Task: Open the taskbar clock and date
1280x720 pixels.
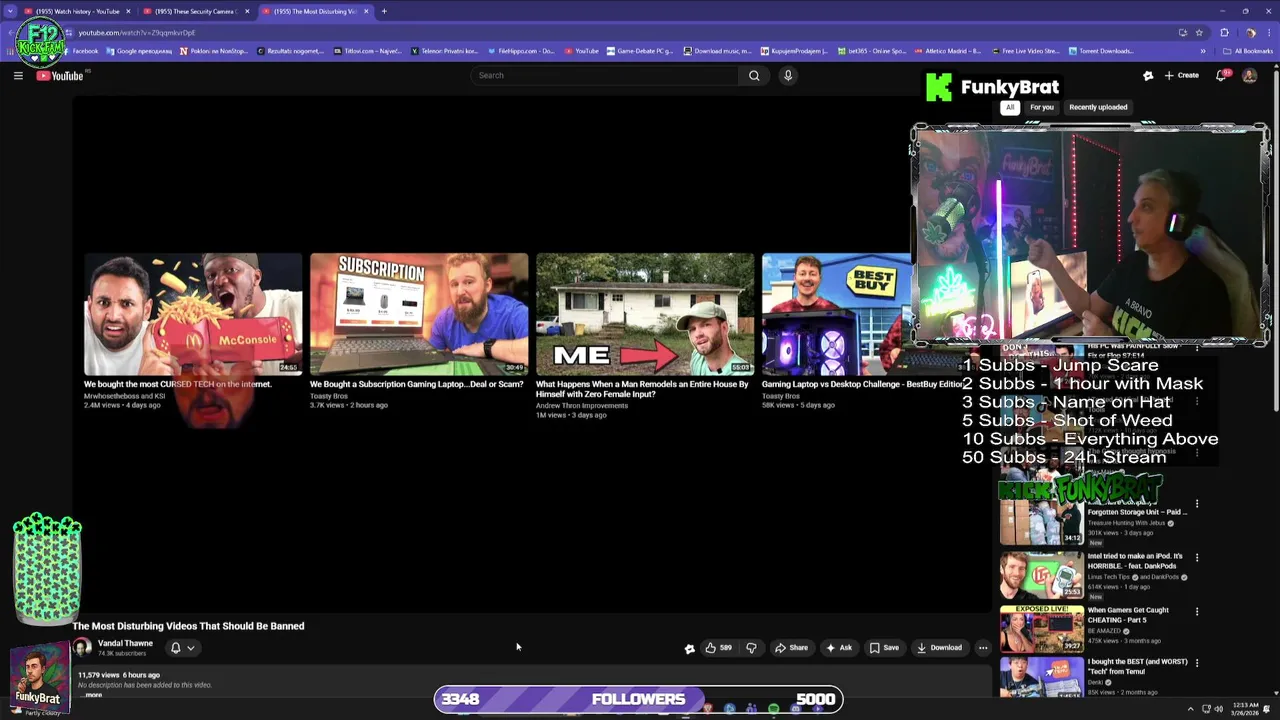Action: tap(1246, 709)
